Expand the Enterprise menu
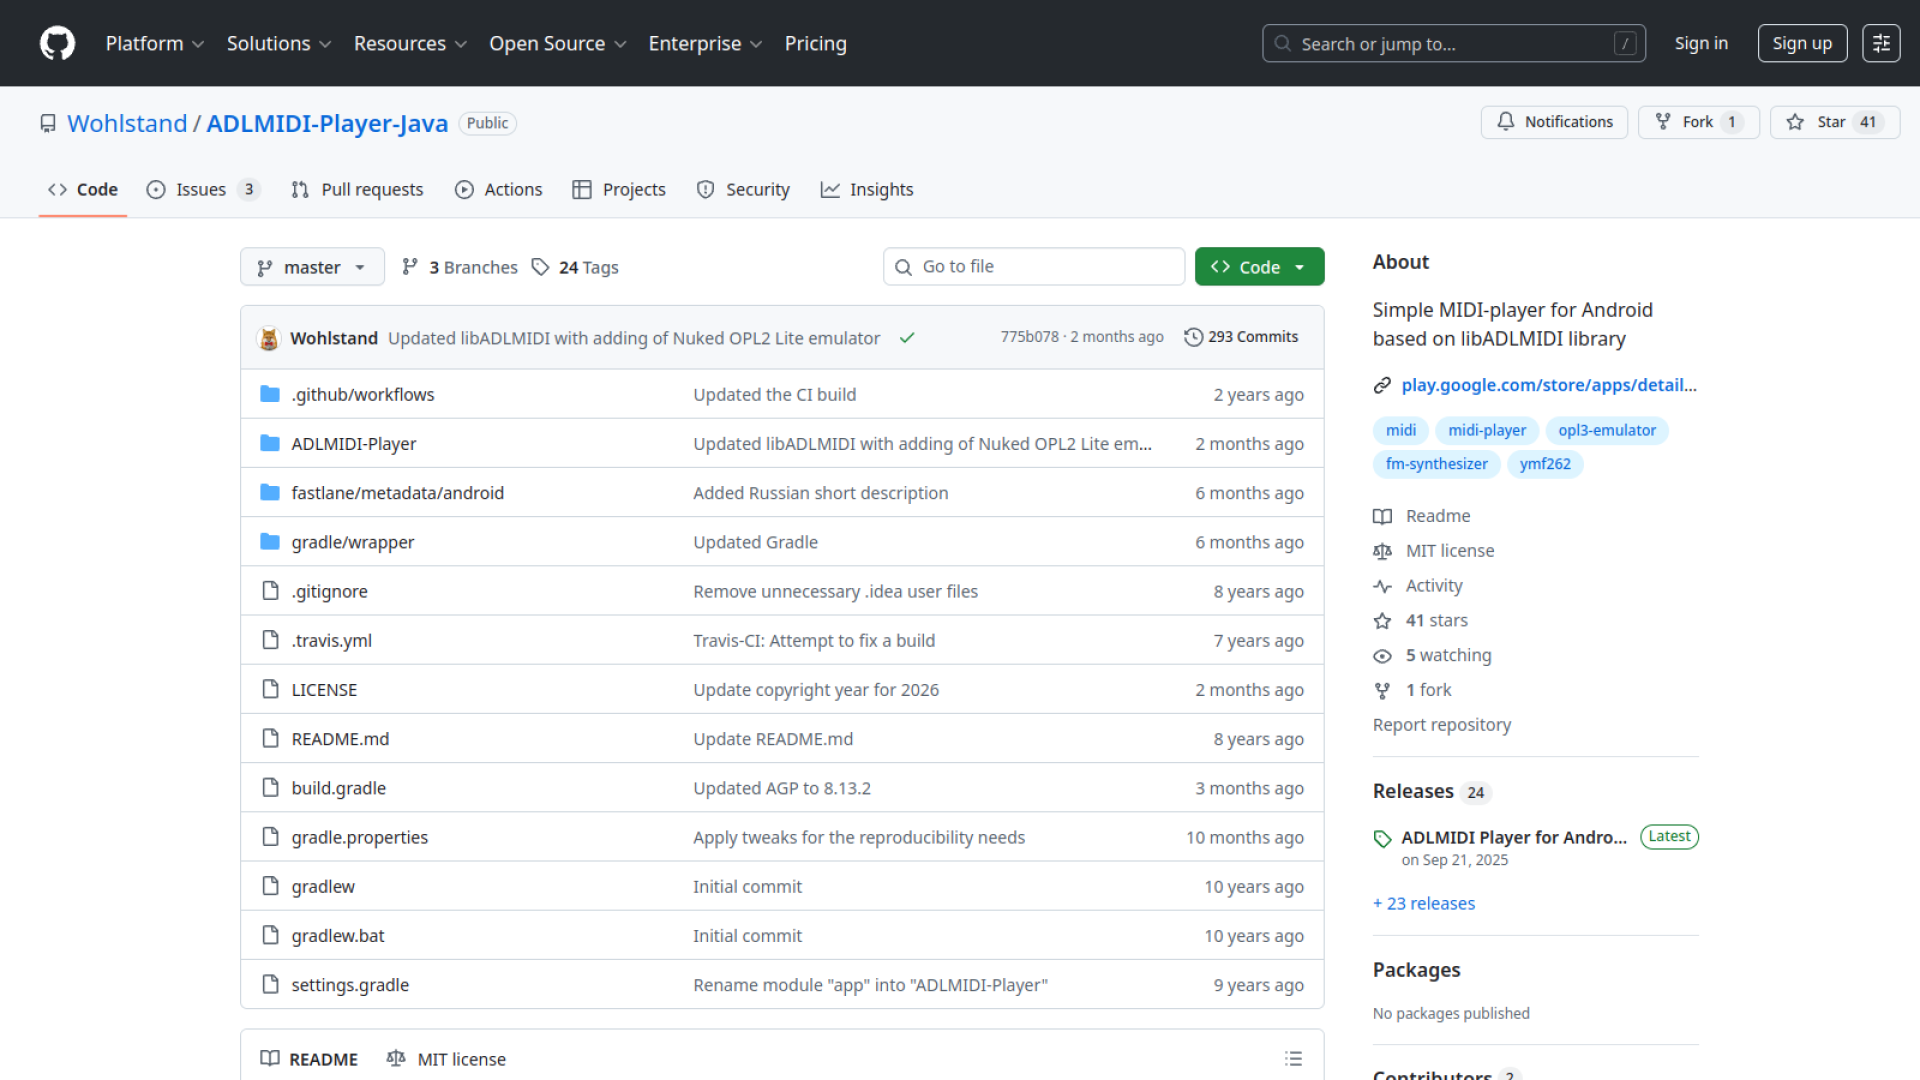The width and height of the screenshot is (1920, 1080). click(706, 43)
